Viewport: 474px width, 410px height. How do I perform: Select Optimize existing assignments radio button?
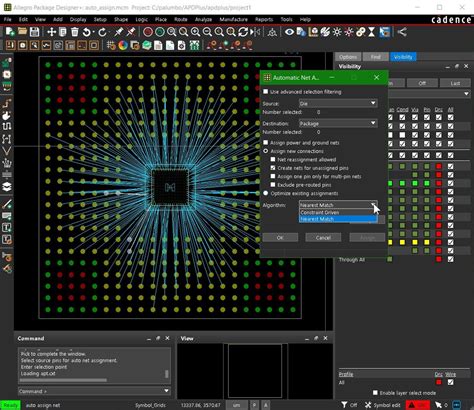266,193
